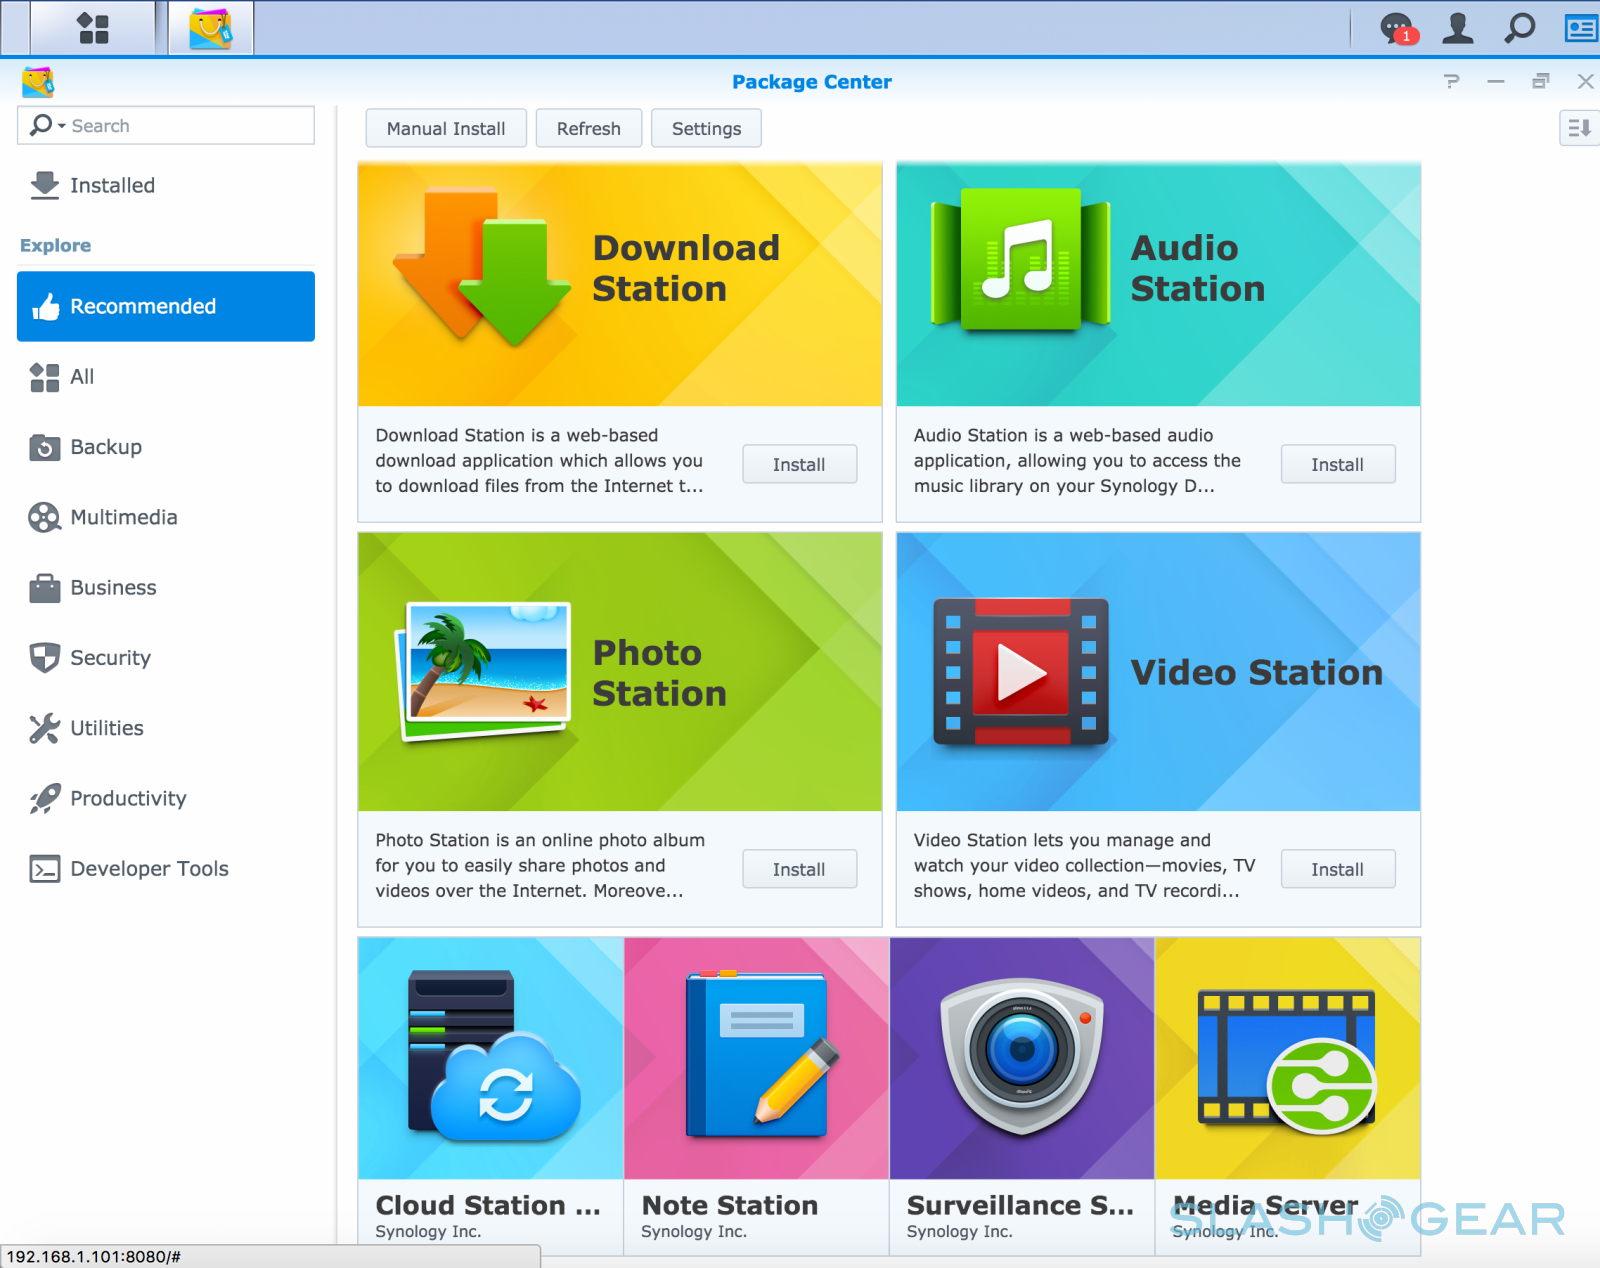Screen dimensions: 1600x1268
Task: Install Download Station
Action: tap(799, 464)
